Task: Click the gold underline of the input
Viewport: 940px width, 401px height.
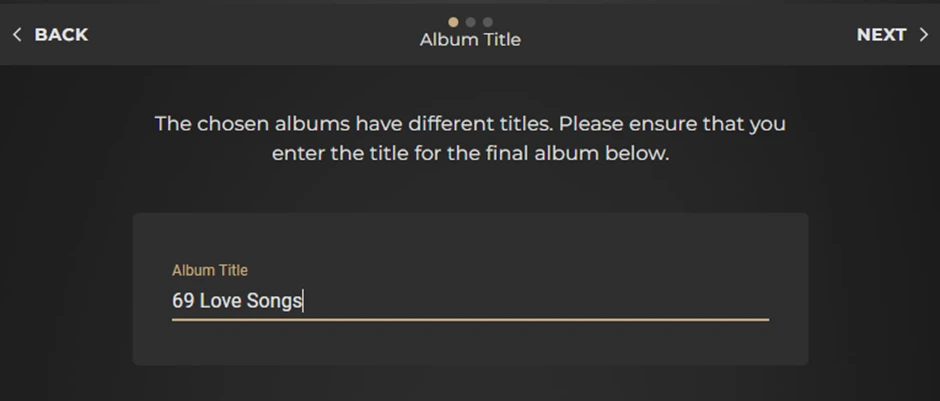Action: coord(470,320)
